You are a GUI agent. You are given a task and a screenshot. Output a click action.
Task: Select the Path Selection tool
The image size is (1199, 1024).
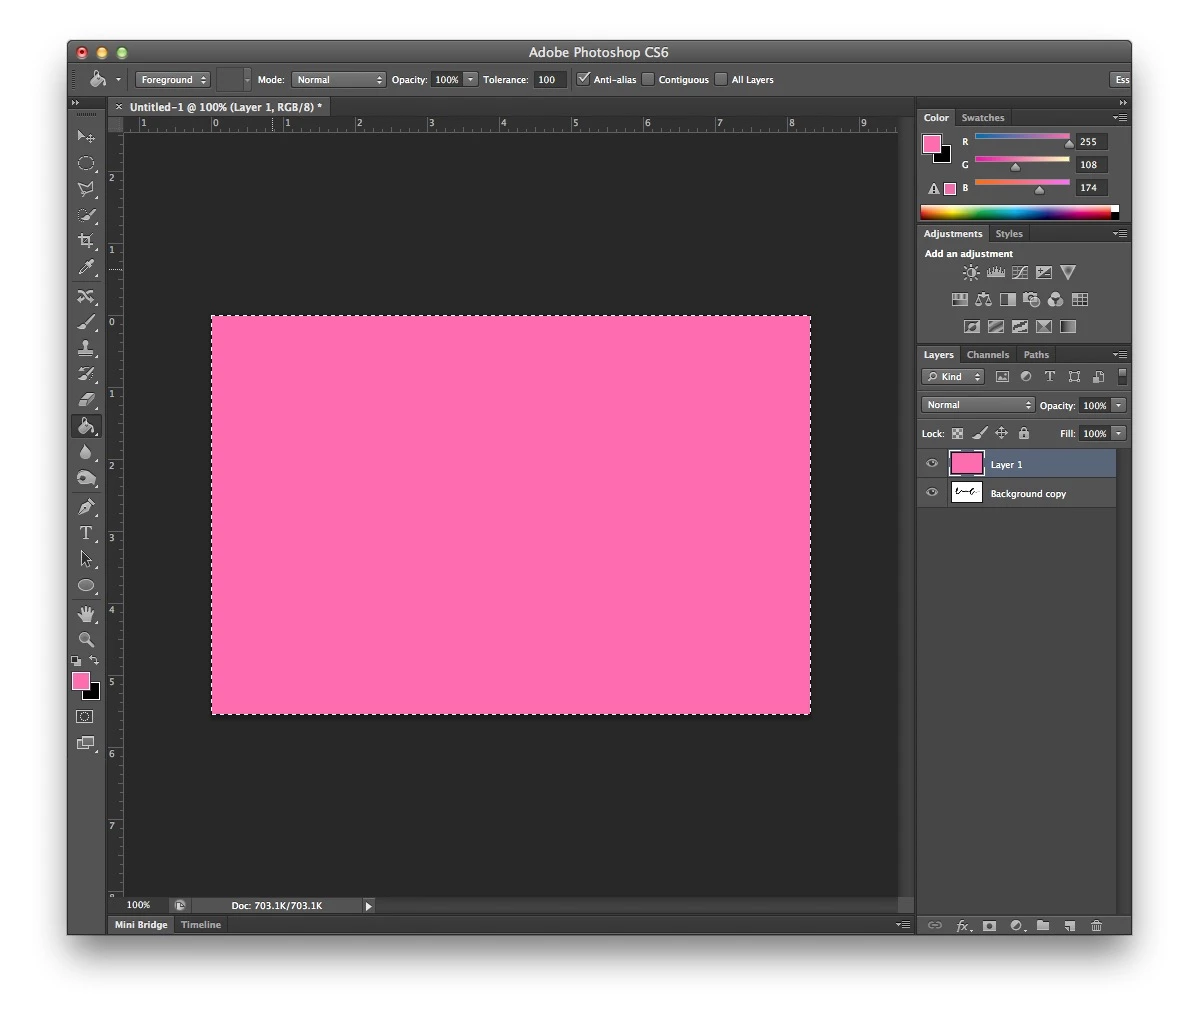click(x=86, y=559)
